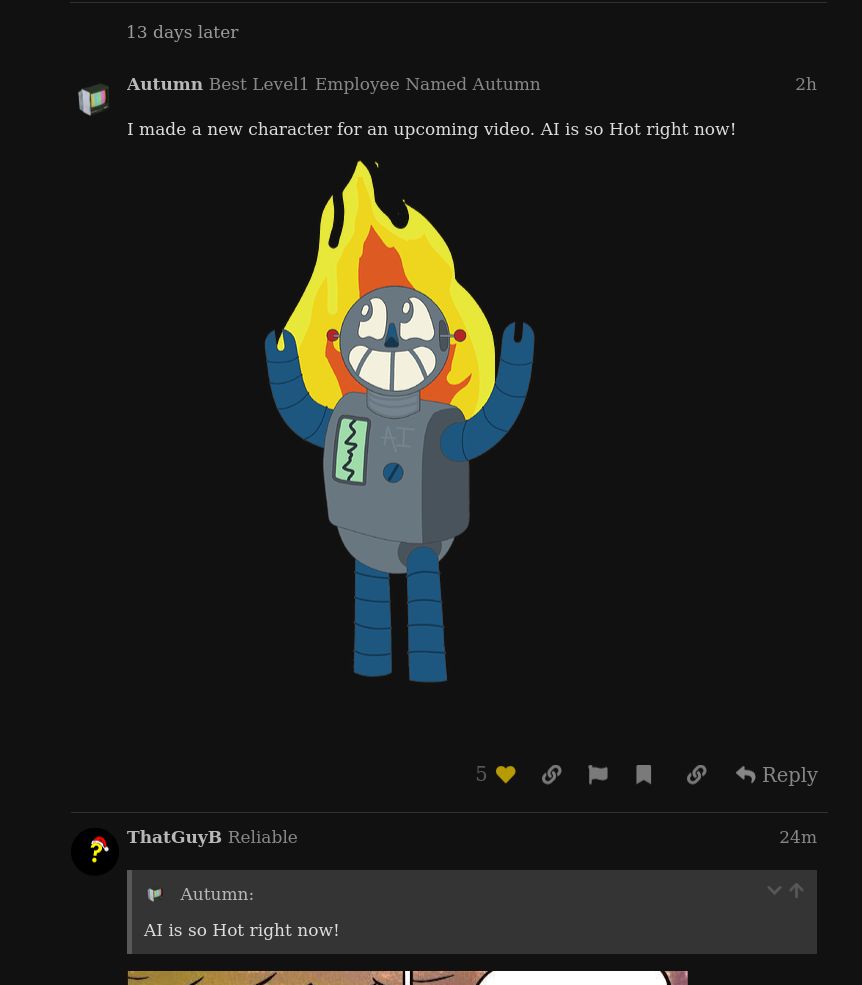
Task: Click the link icon next to Reply
Action: coord(696,775)
